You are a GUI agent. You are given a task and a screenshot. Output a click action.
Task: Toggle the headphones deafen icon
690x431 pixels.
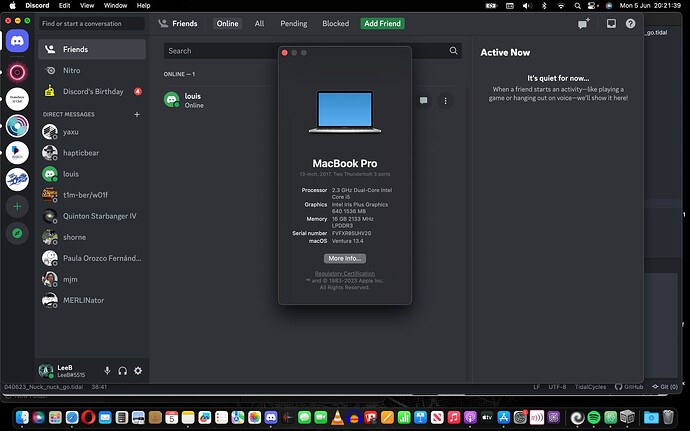click(x=122, y=371)
